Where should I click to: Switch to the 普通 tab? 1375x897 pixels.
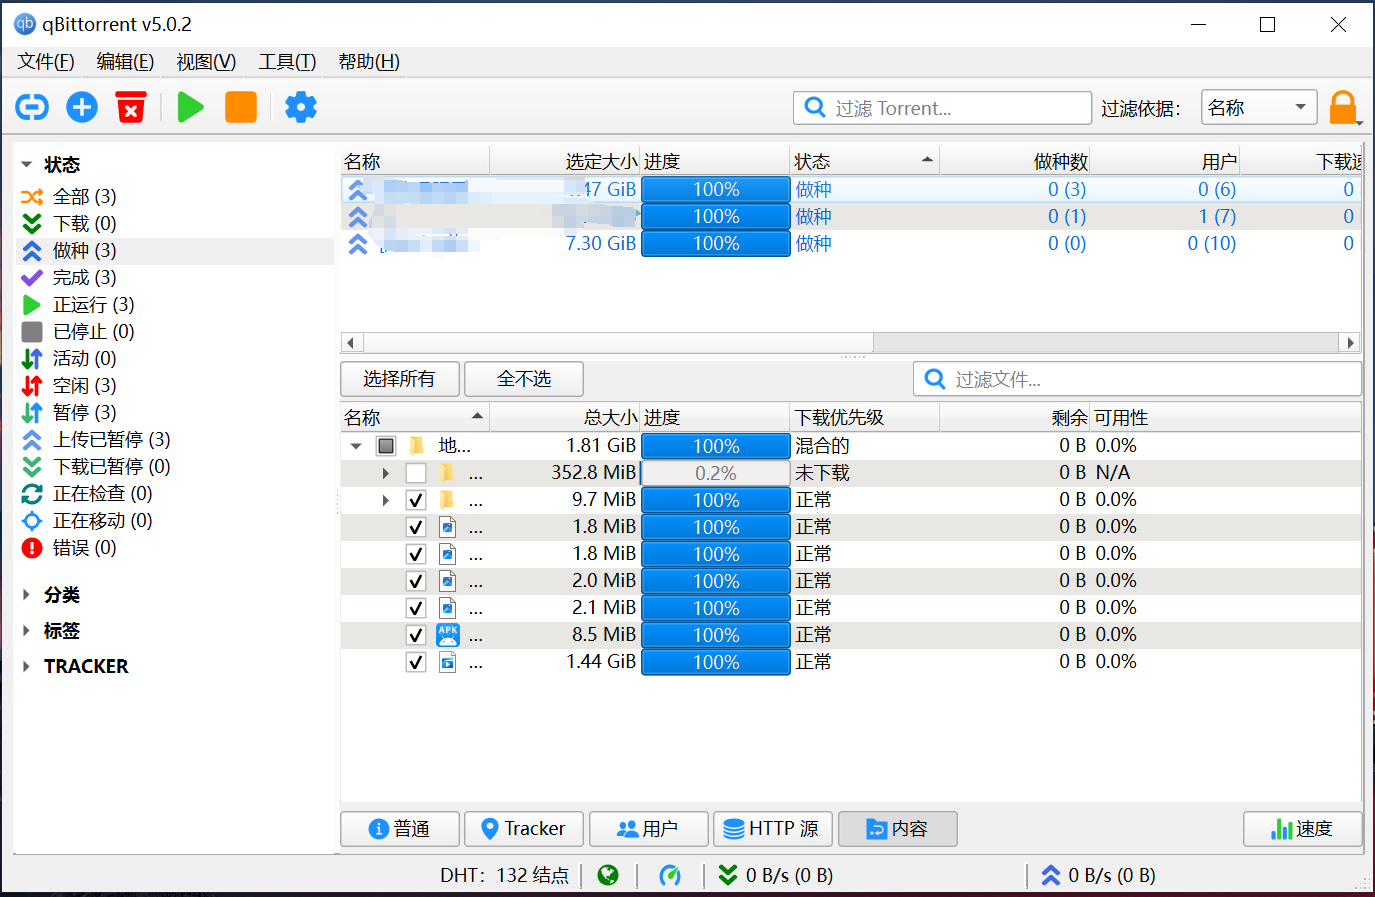pos(400,829)
